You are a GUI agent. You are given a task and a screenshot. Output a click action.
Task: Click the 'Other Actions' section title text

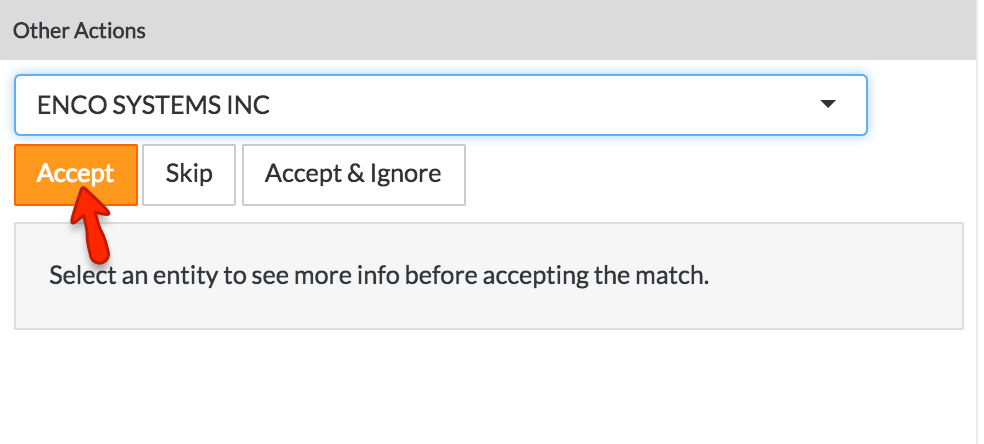click(79, 30)
